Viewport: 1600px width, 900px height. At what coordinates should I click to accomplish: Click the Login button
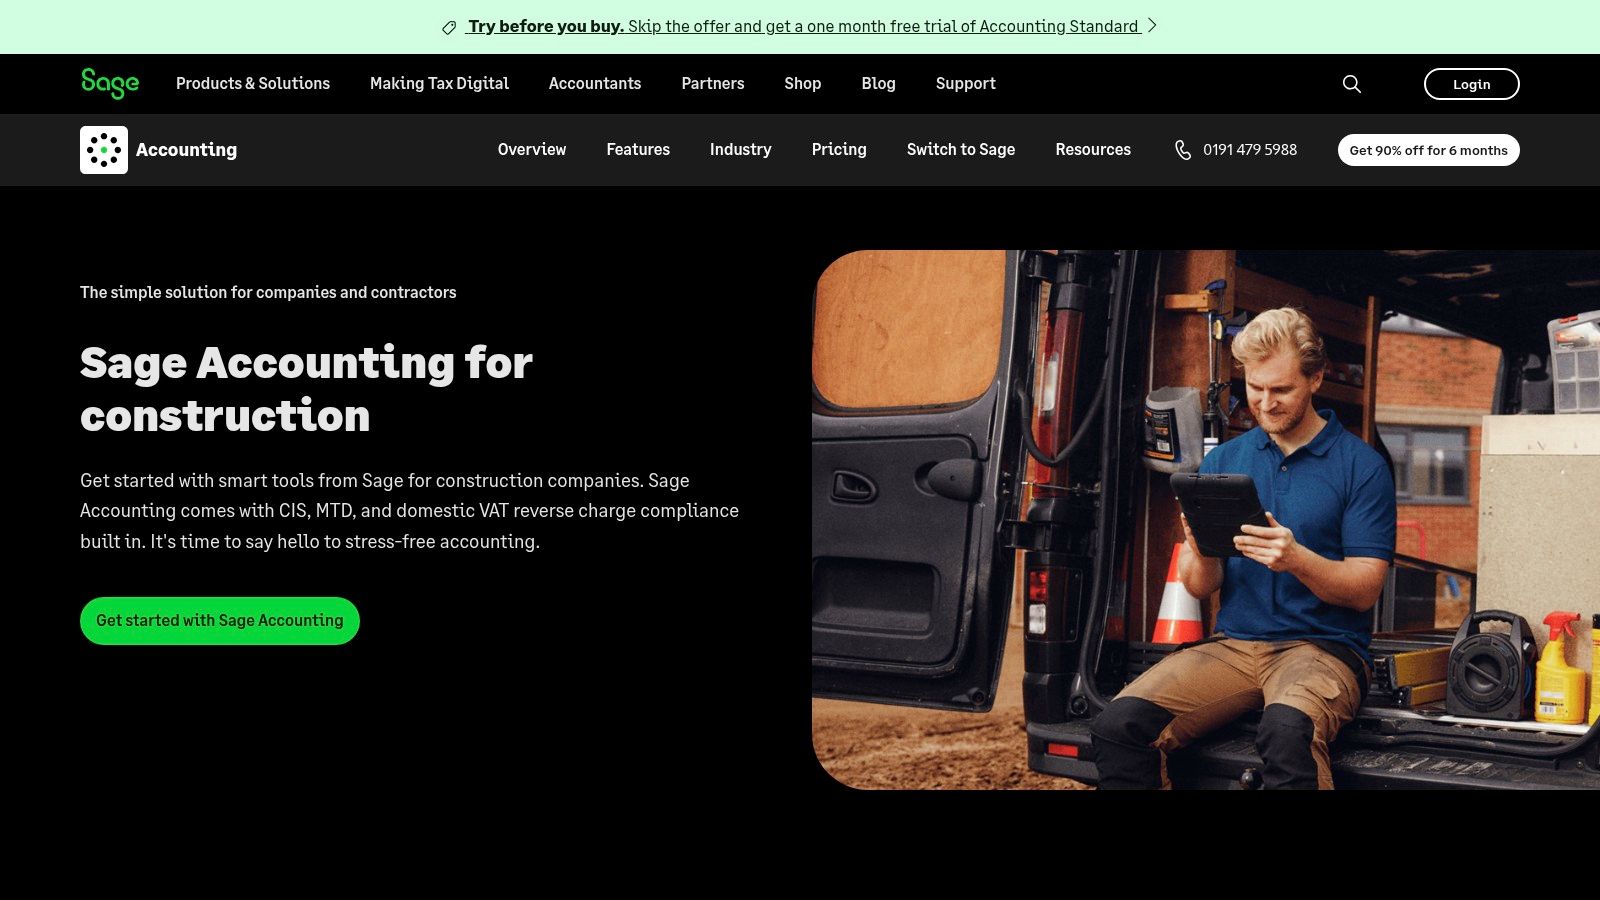pos(1472,84)
